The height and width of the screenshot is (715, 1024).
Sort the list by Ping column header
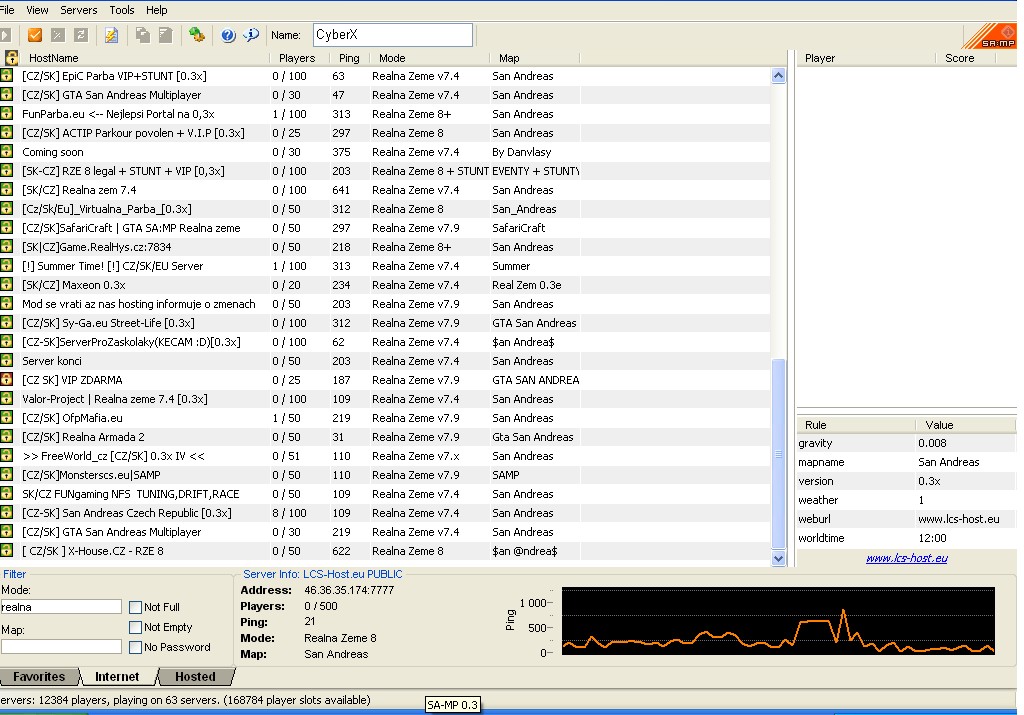(x=349, y=58)
